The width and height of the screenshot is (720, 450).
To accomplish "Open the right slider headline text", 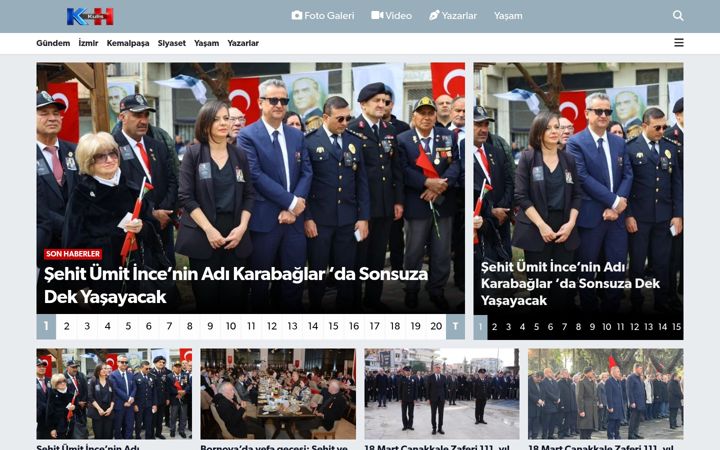I will tap(570, 284).
